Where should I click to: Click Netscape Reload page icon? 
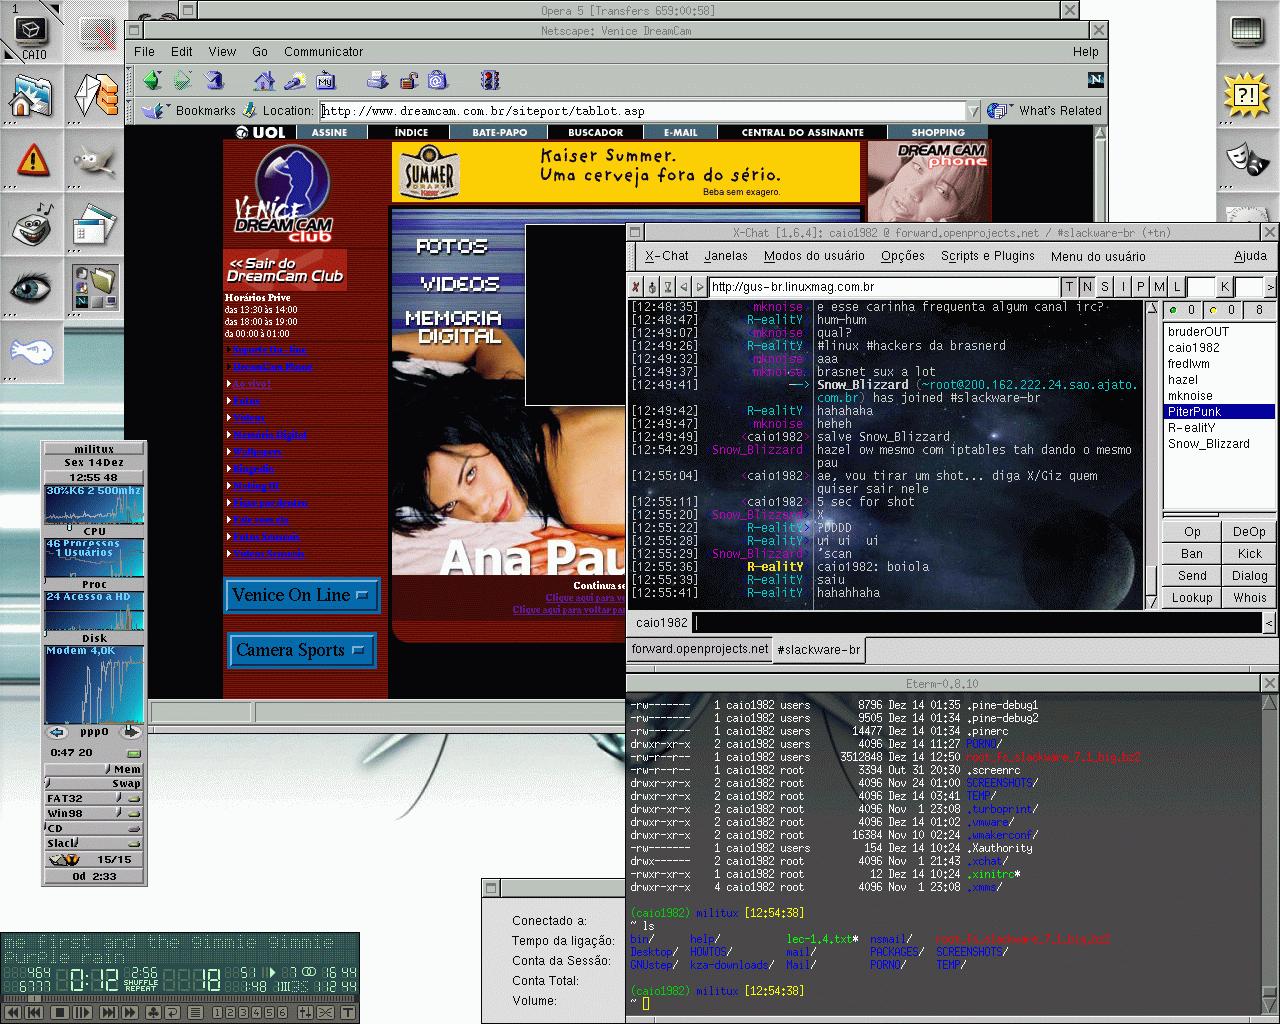pos(213,81)
